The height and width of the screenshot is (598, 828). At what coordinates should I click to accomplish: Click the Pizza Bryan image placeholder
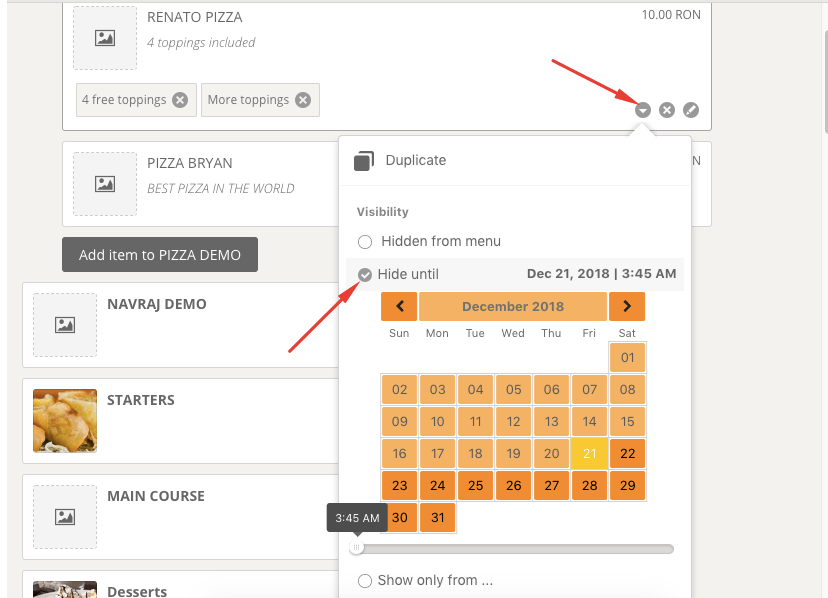point(105,184)
